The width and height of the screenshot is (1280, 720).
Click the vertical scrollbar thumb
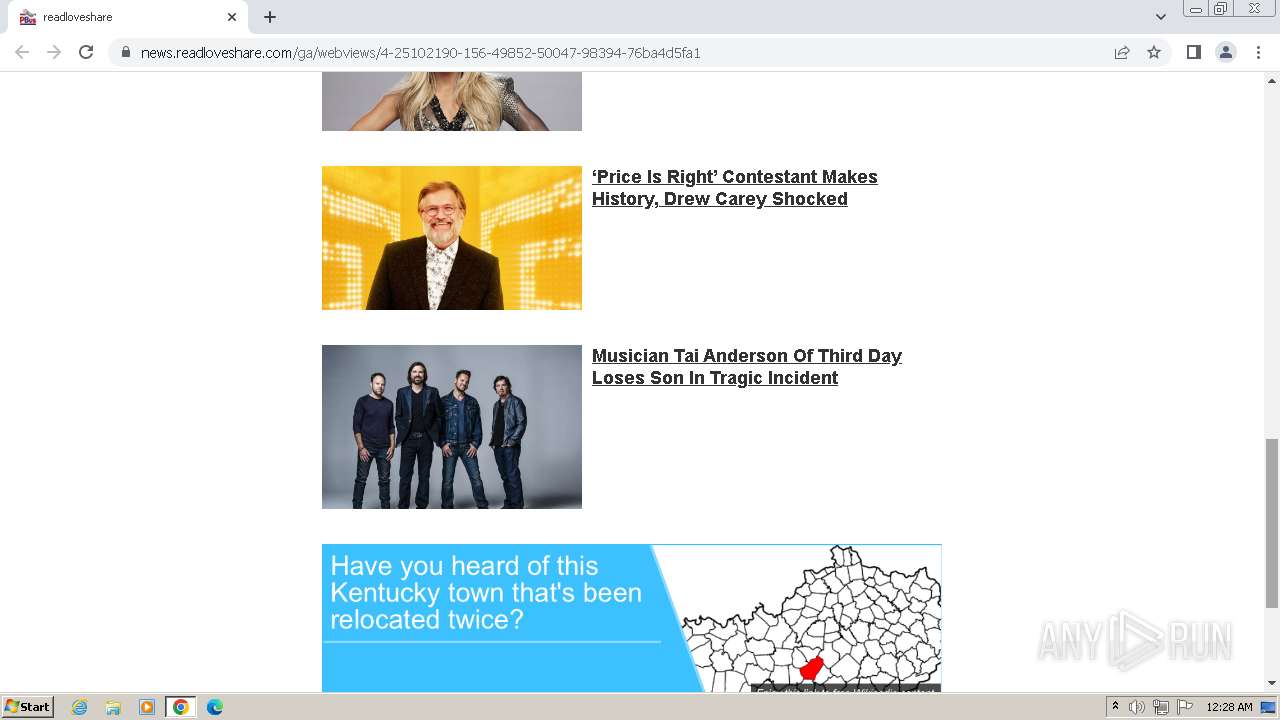click(x=1272, y=523)
